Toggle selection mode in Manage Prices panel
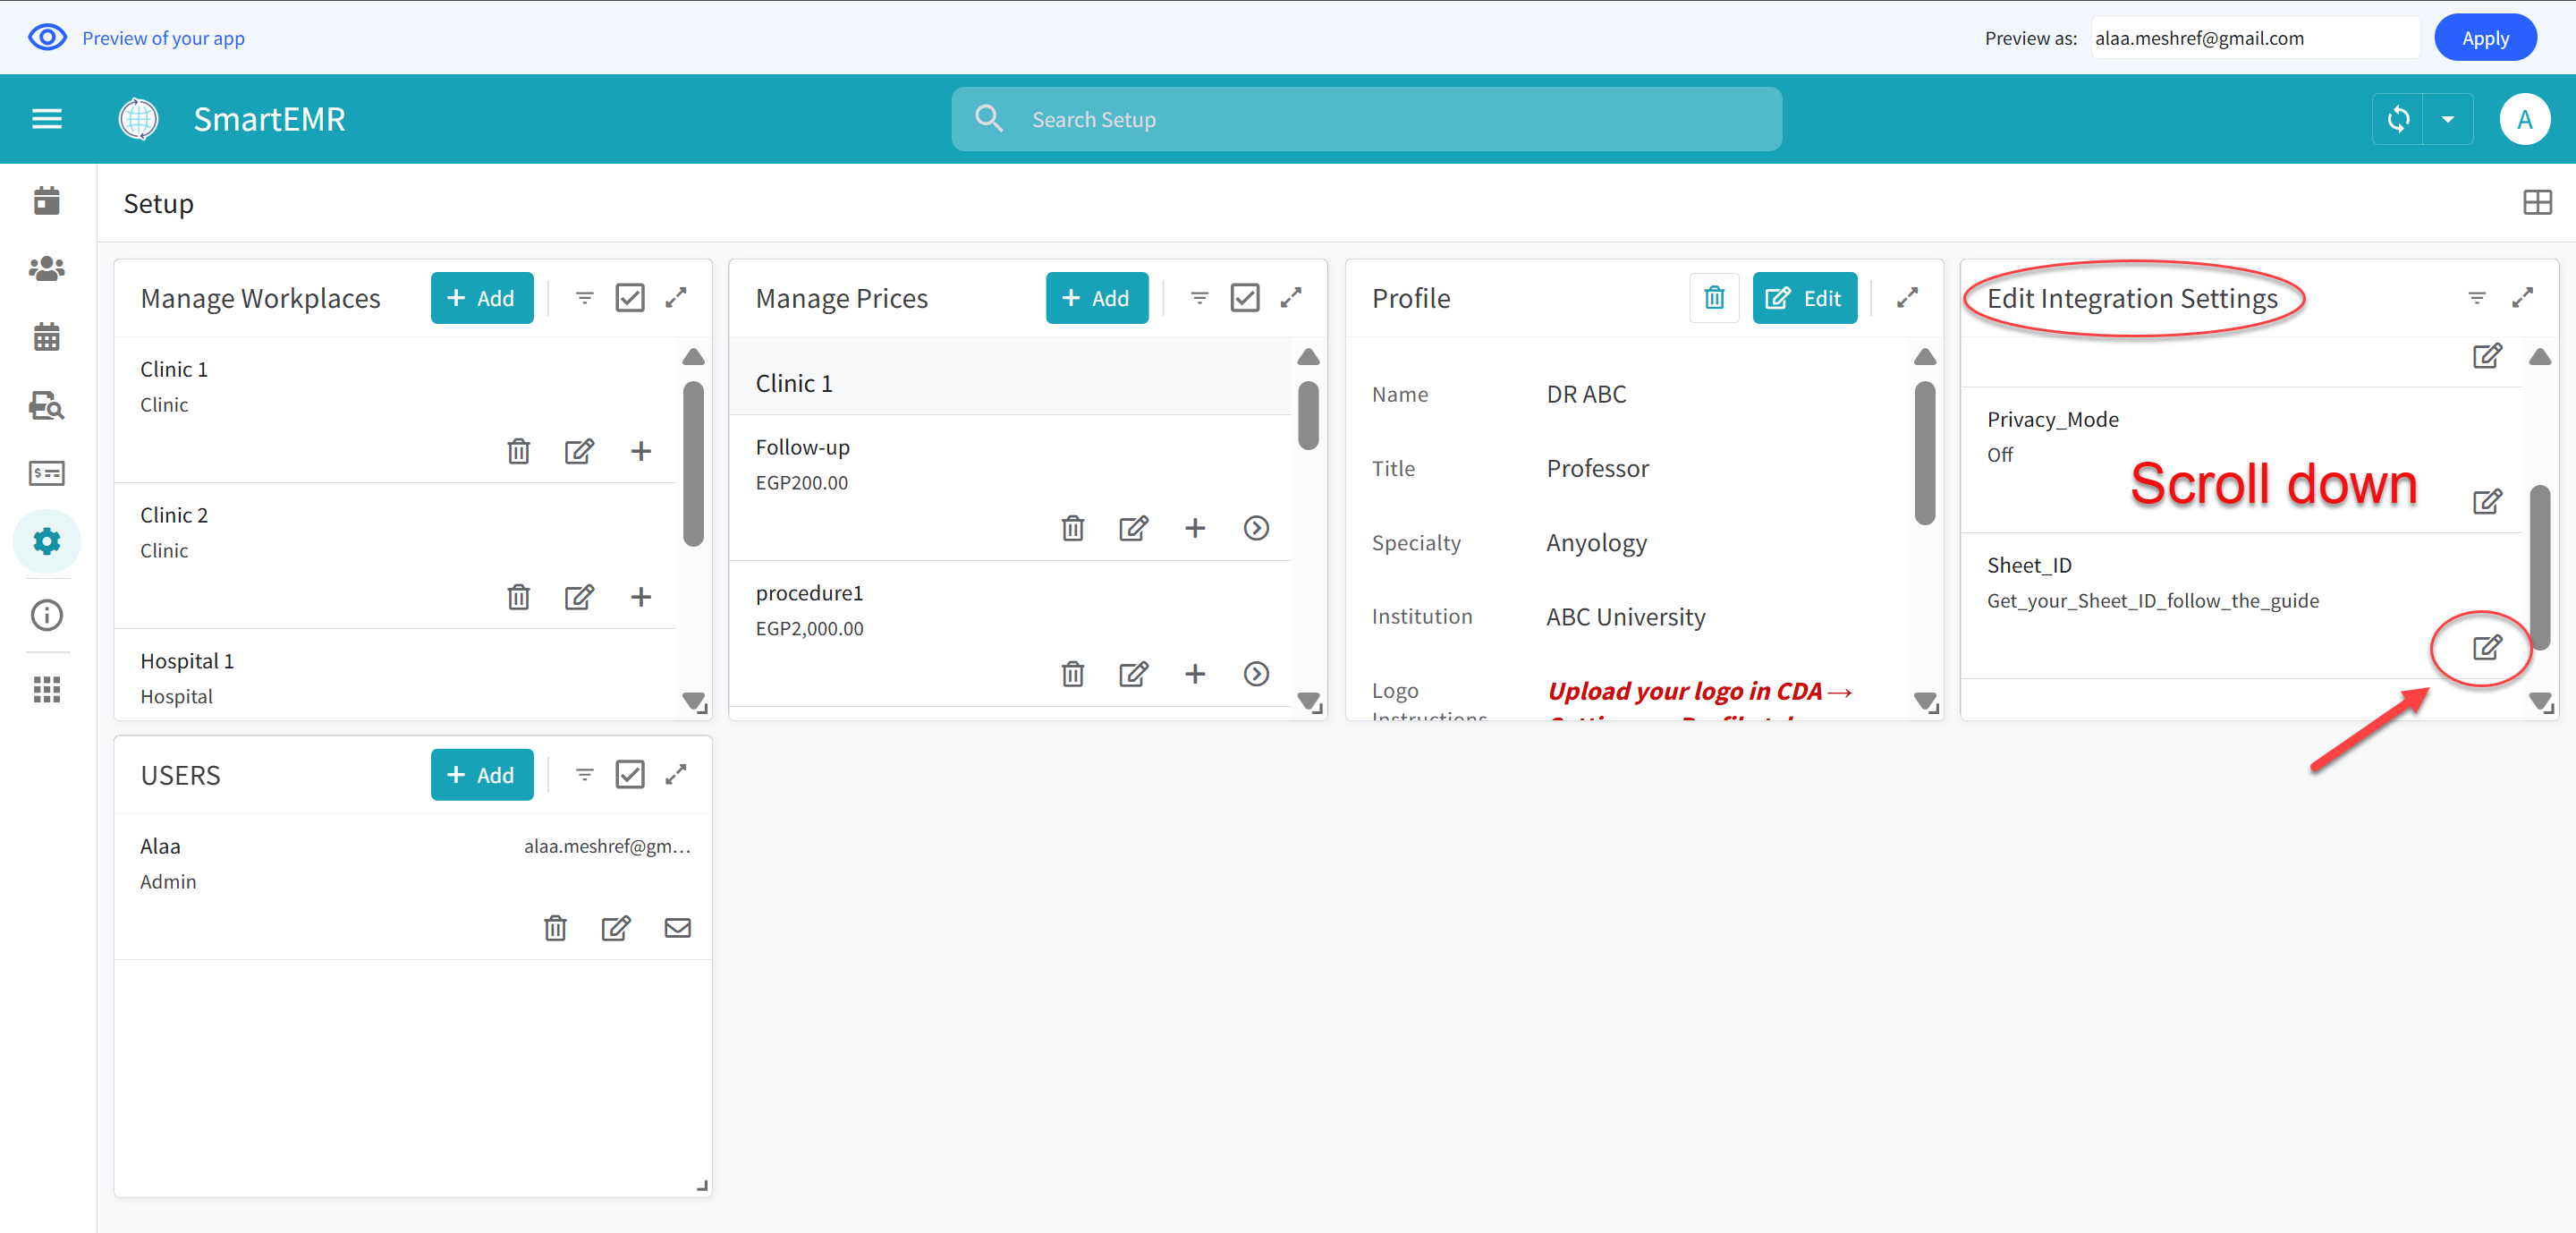 (1245, 297)
